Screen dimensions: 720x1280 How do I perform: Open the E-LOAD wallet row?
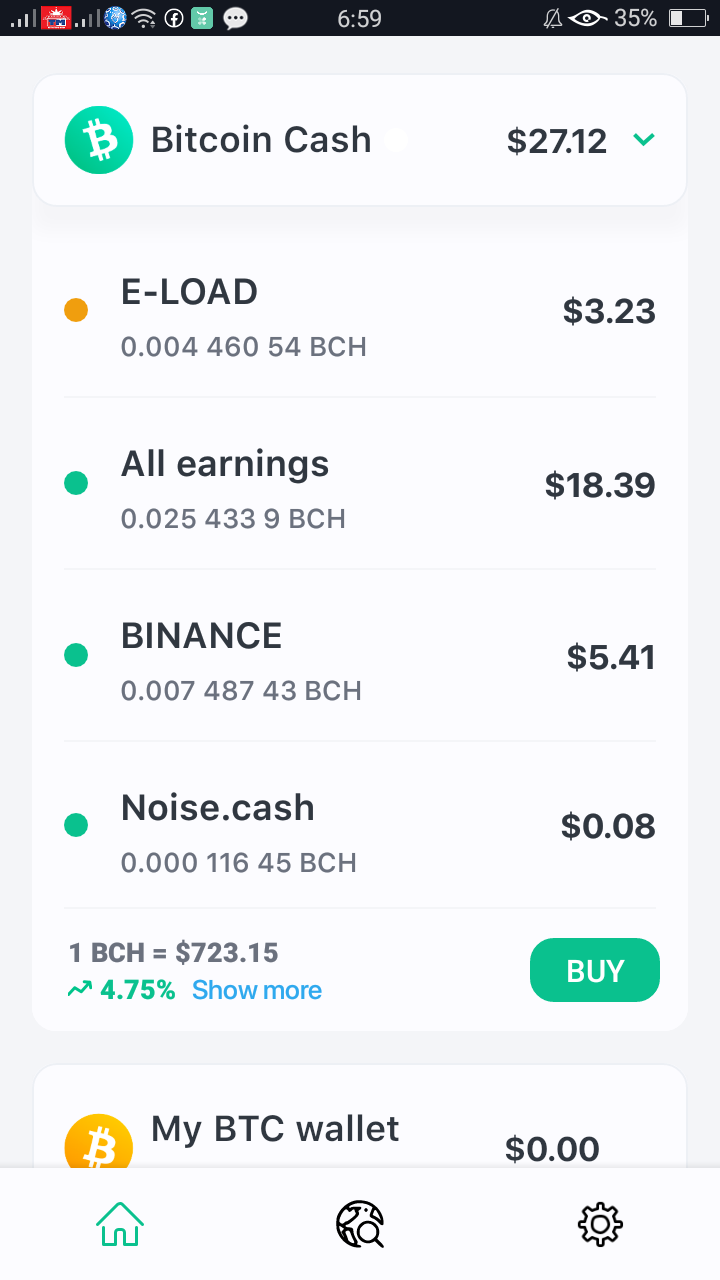pos(360,311)
